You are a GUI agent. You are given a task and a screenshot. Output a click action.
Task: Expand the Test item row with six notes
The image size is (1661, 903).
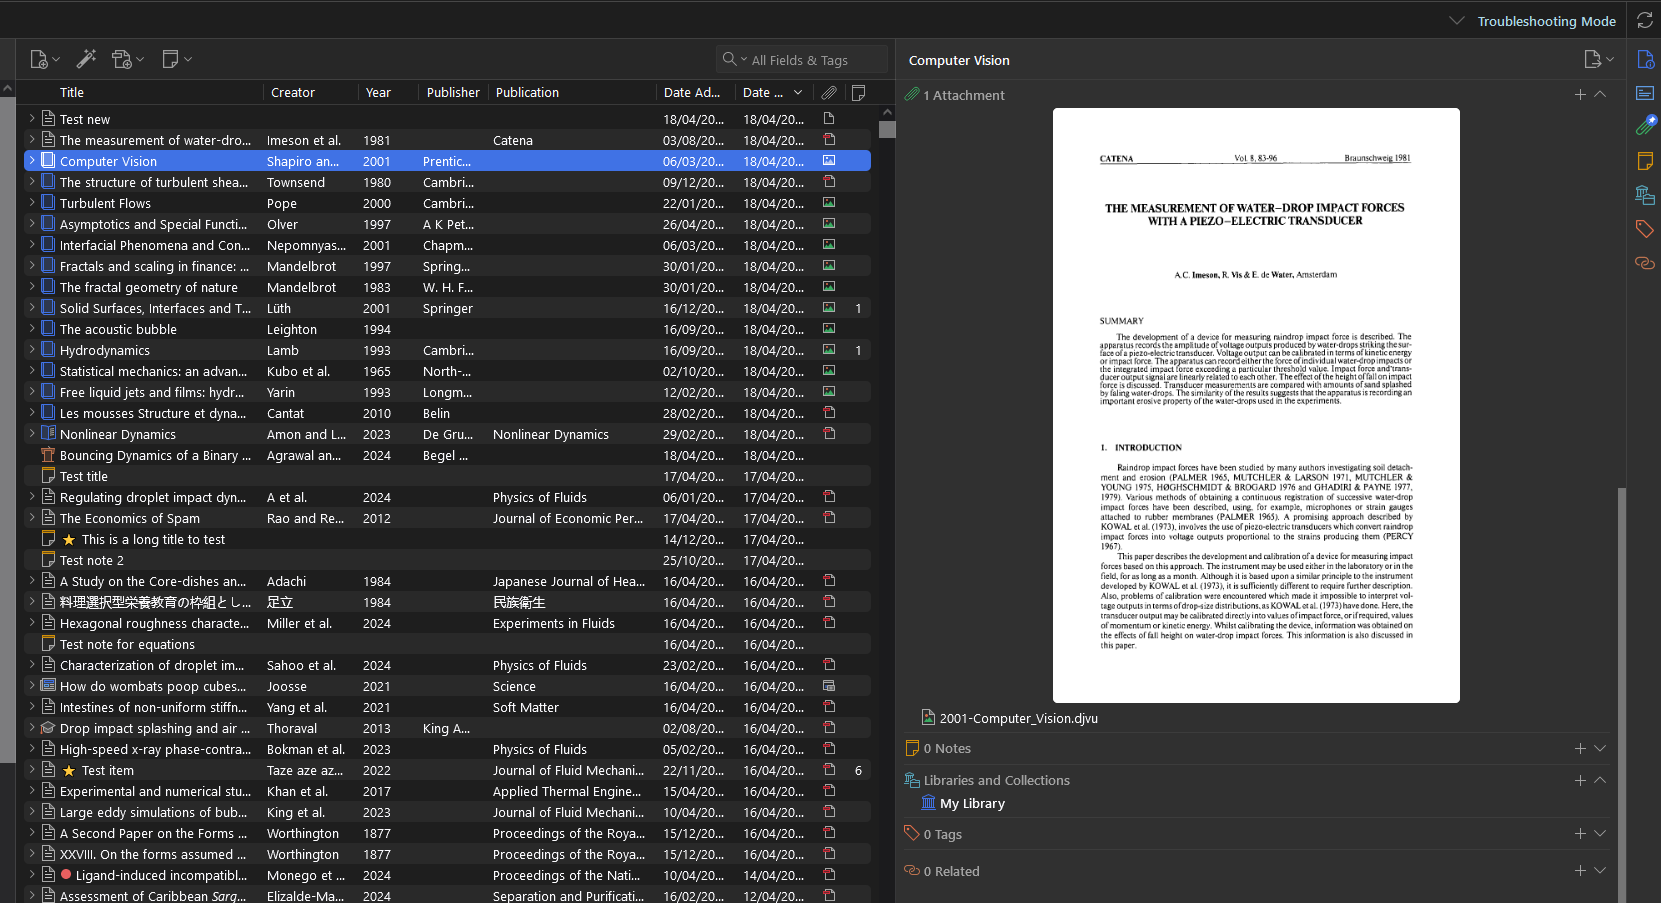(x=32, y=770)
